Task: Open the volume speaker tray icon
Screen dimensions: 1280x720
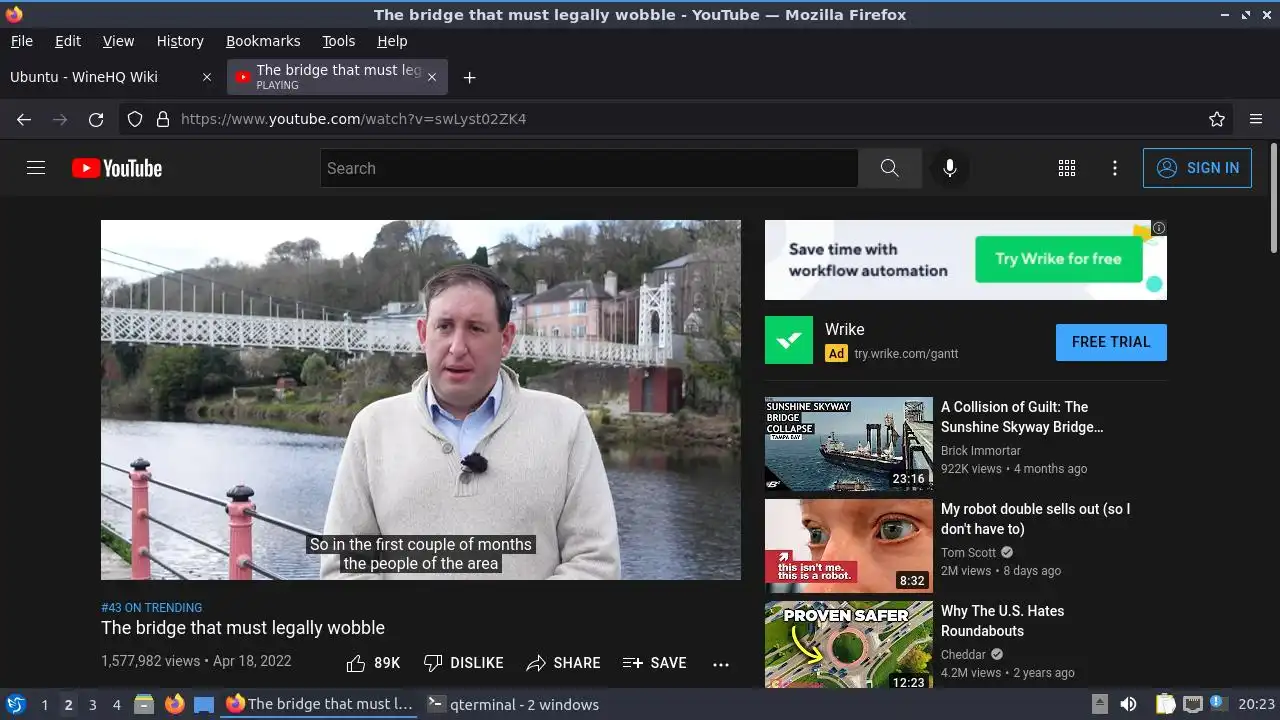Action: coord(1128,704)
